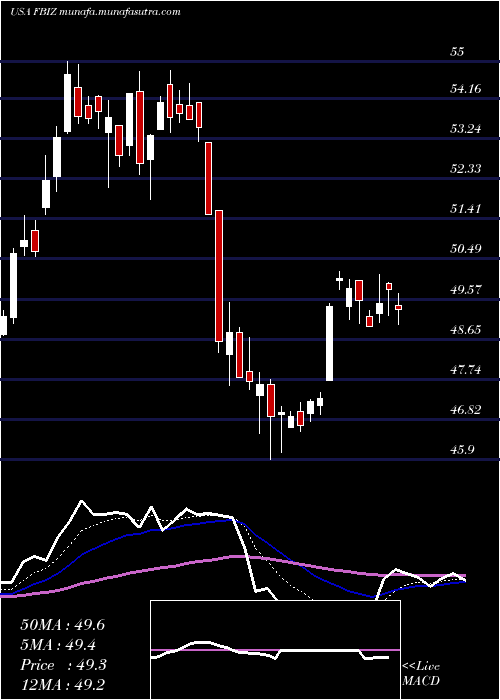Click the 54.16 price axis label
Image resolution: width=500 pixels, height=700 pixels.
[466, 89]
